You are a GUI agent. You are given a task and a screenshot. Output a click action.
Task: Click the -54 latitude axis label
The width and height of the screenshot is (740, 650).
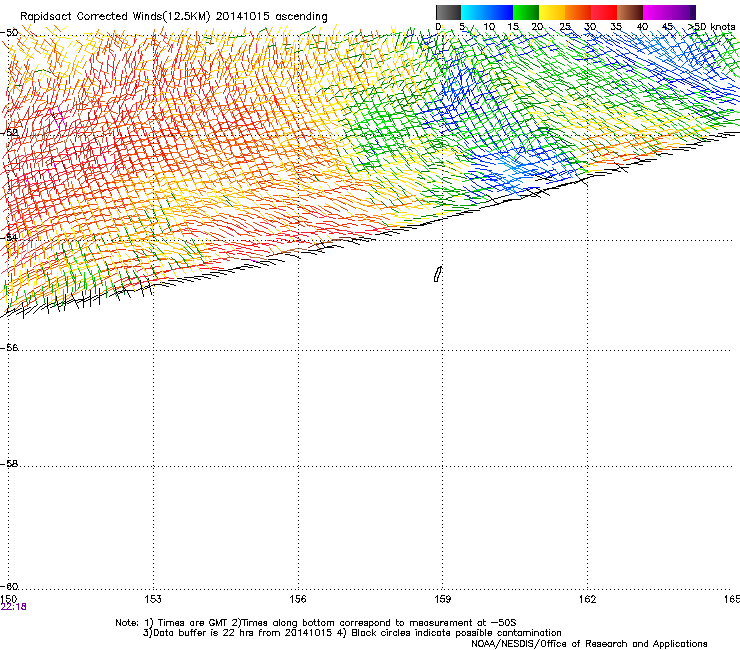[9, 237]
